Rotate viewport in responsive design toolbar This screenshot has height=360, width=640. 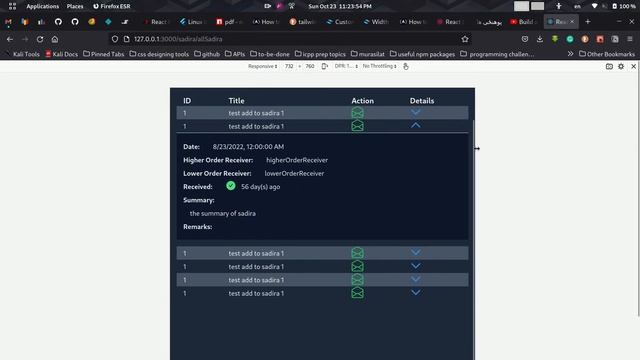coord(324,66)
